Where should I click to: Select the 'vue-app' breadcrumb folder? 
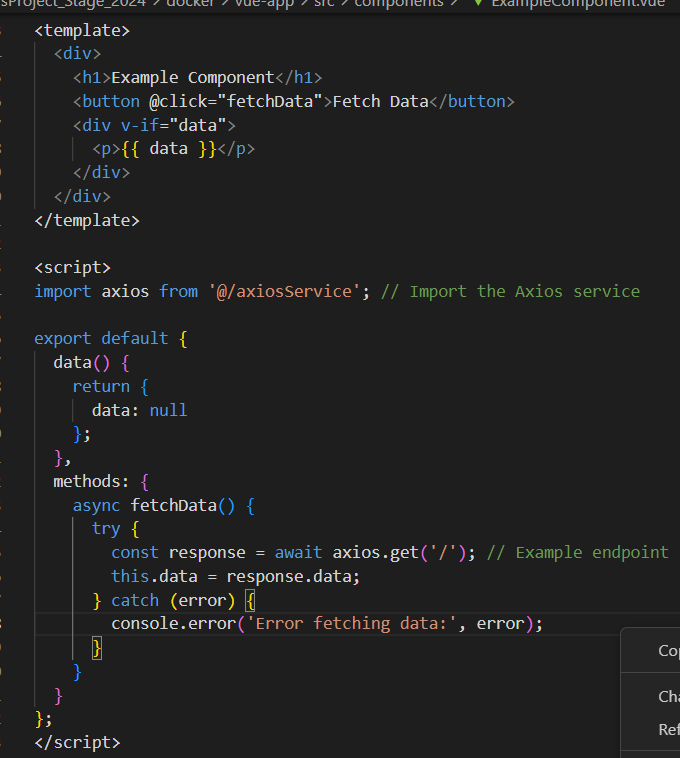[x=264, y=3]
